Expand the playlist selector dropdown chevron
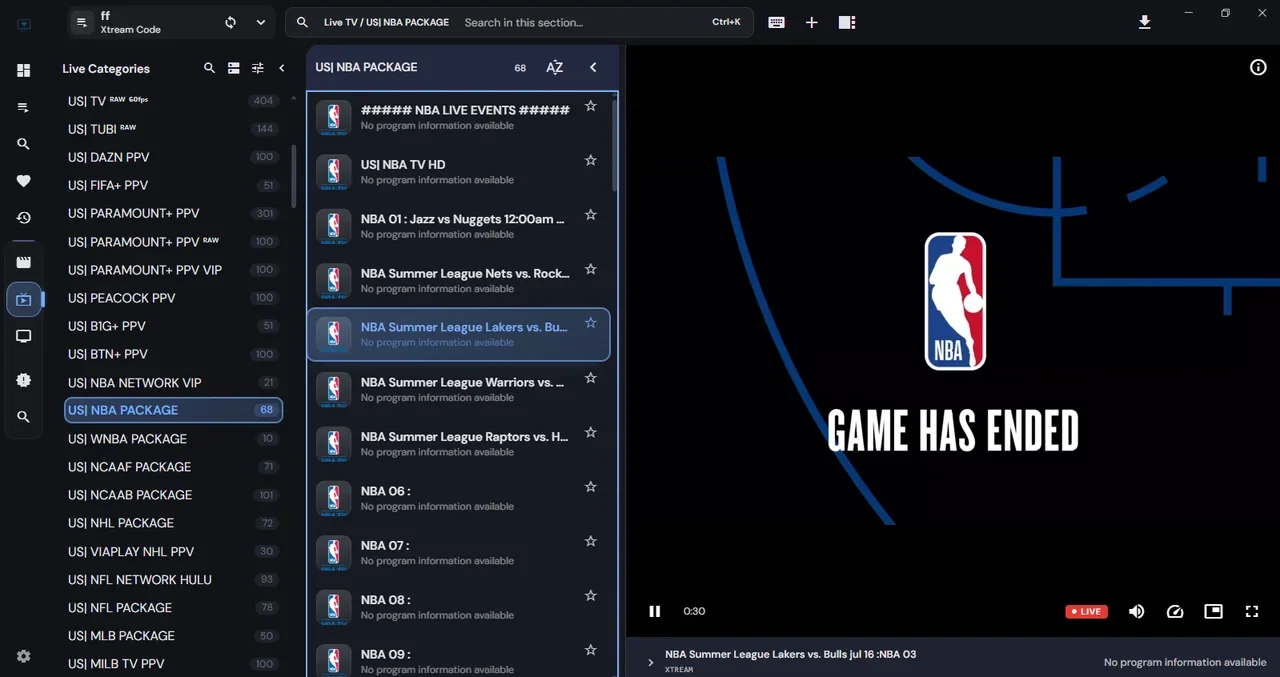1280x677 pixels. click(x=260, y=22)
